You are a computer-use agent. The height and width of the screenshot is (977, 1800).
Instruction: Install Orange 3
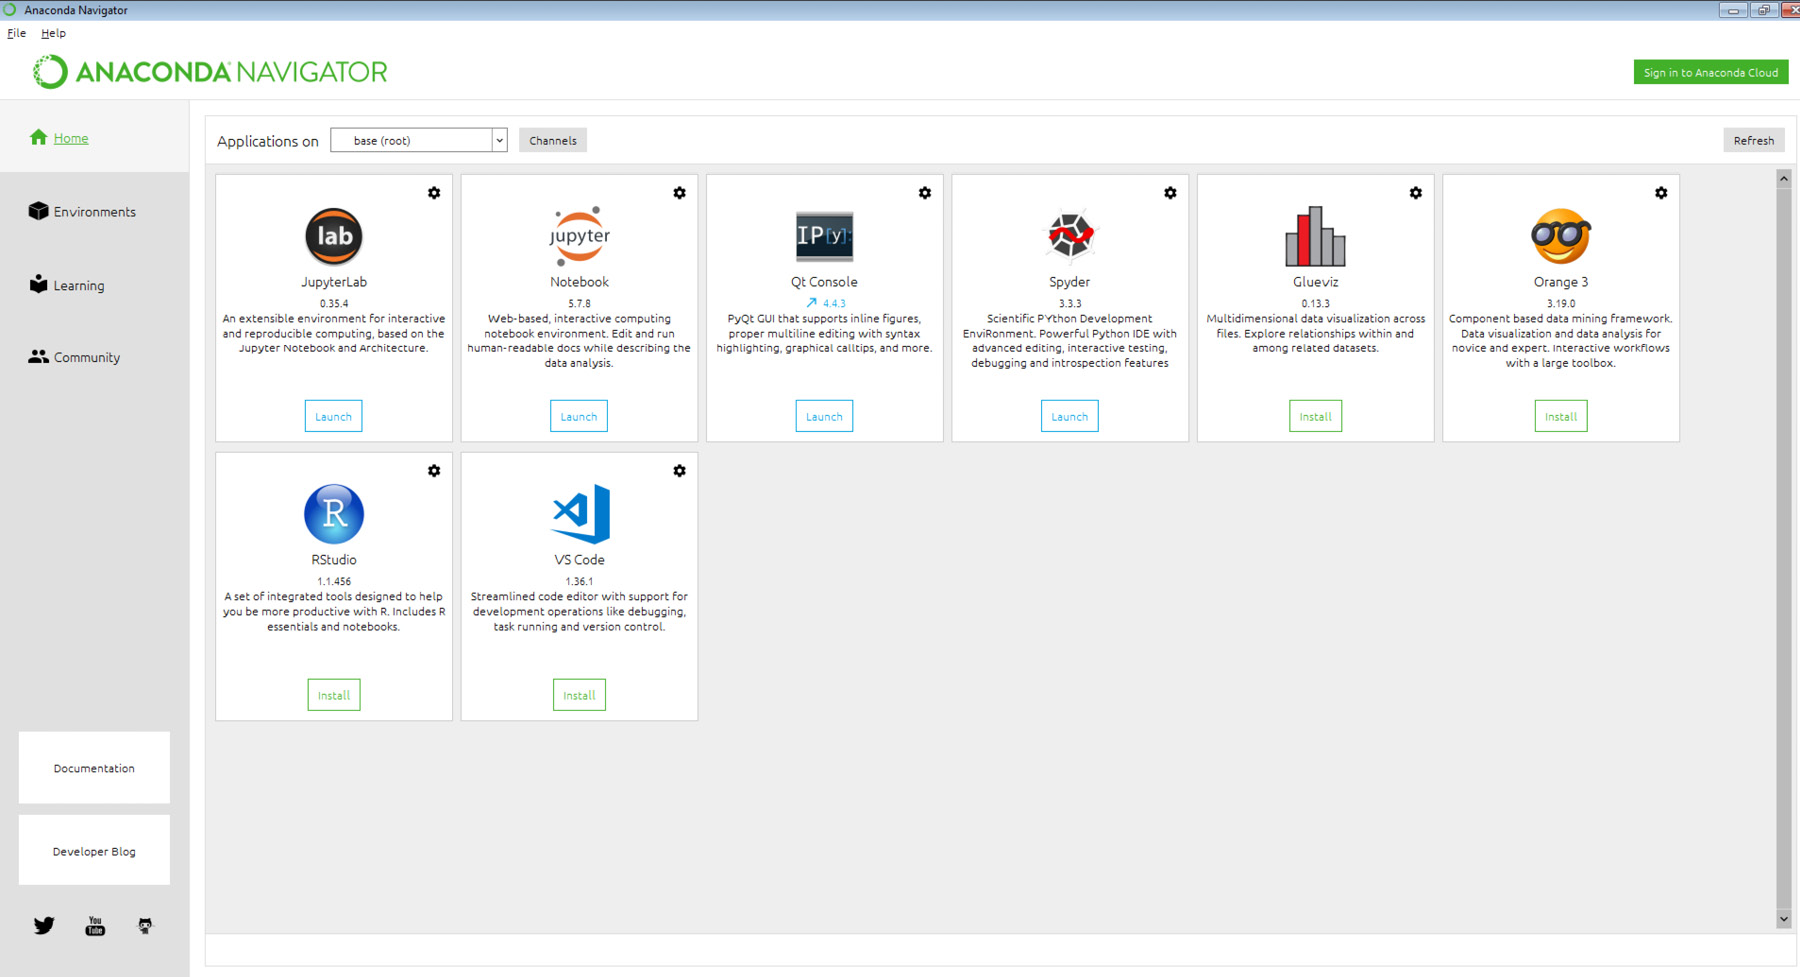[x=1561, y=416]
